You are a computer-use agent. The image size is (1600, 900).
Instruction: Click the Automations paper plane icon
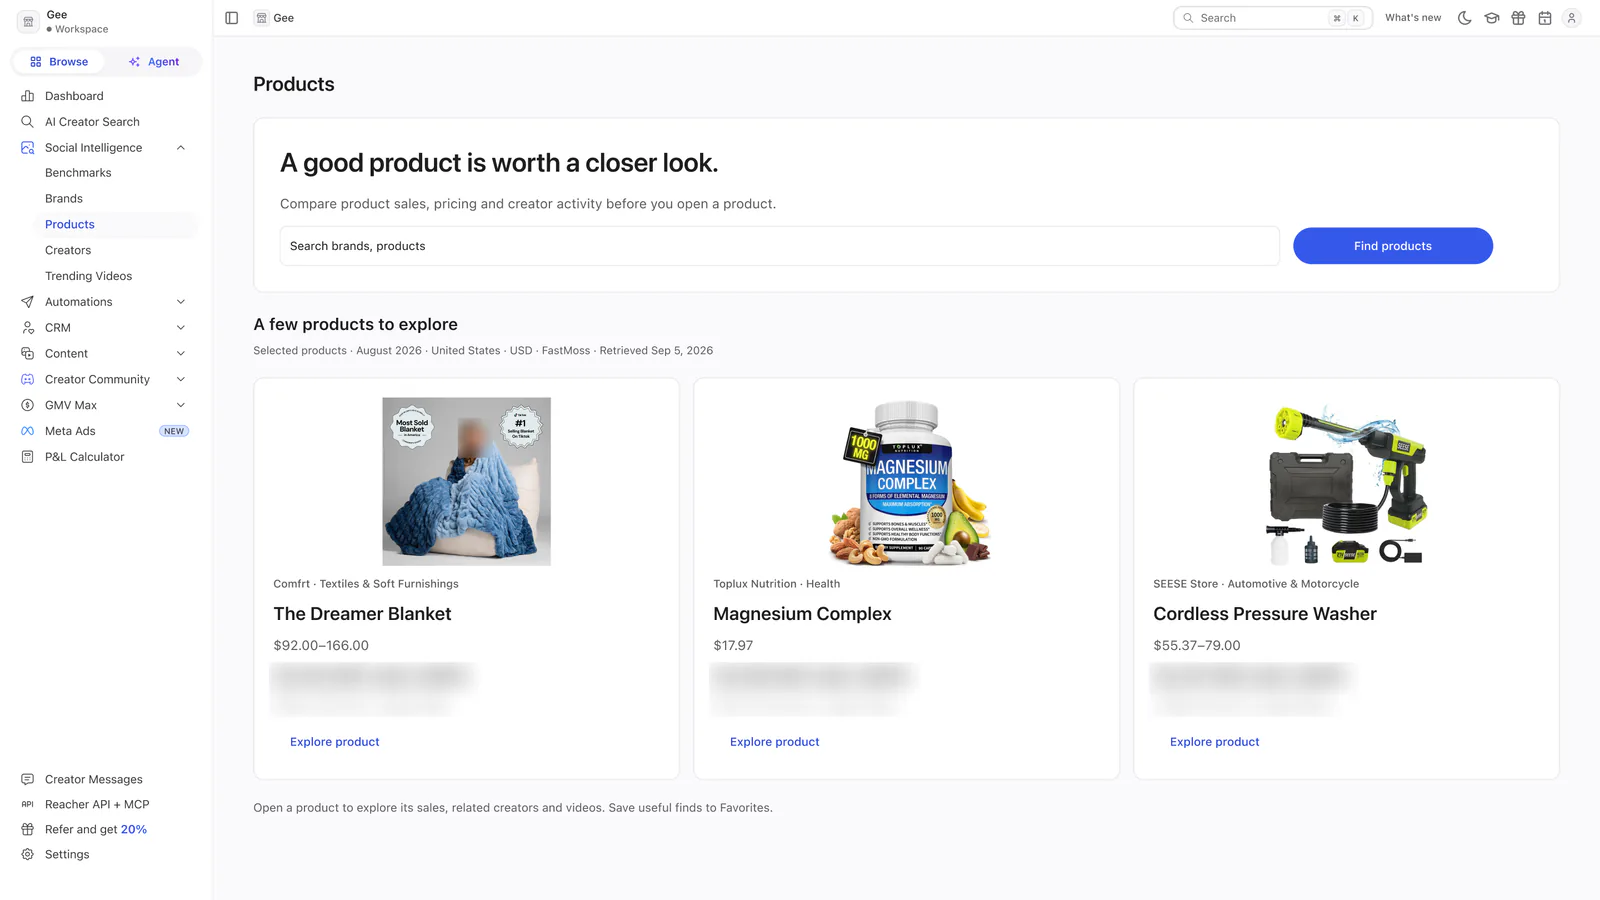point(28,302)
